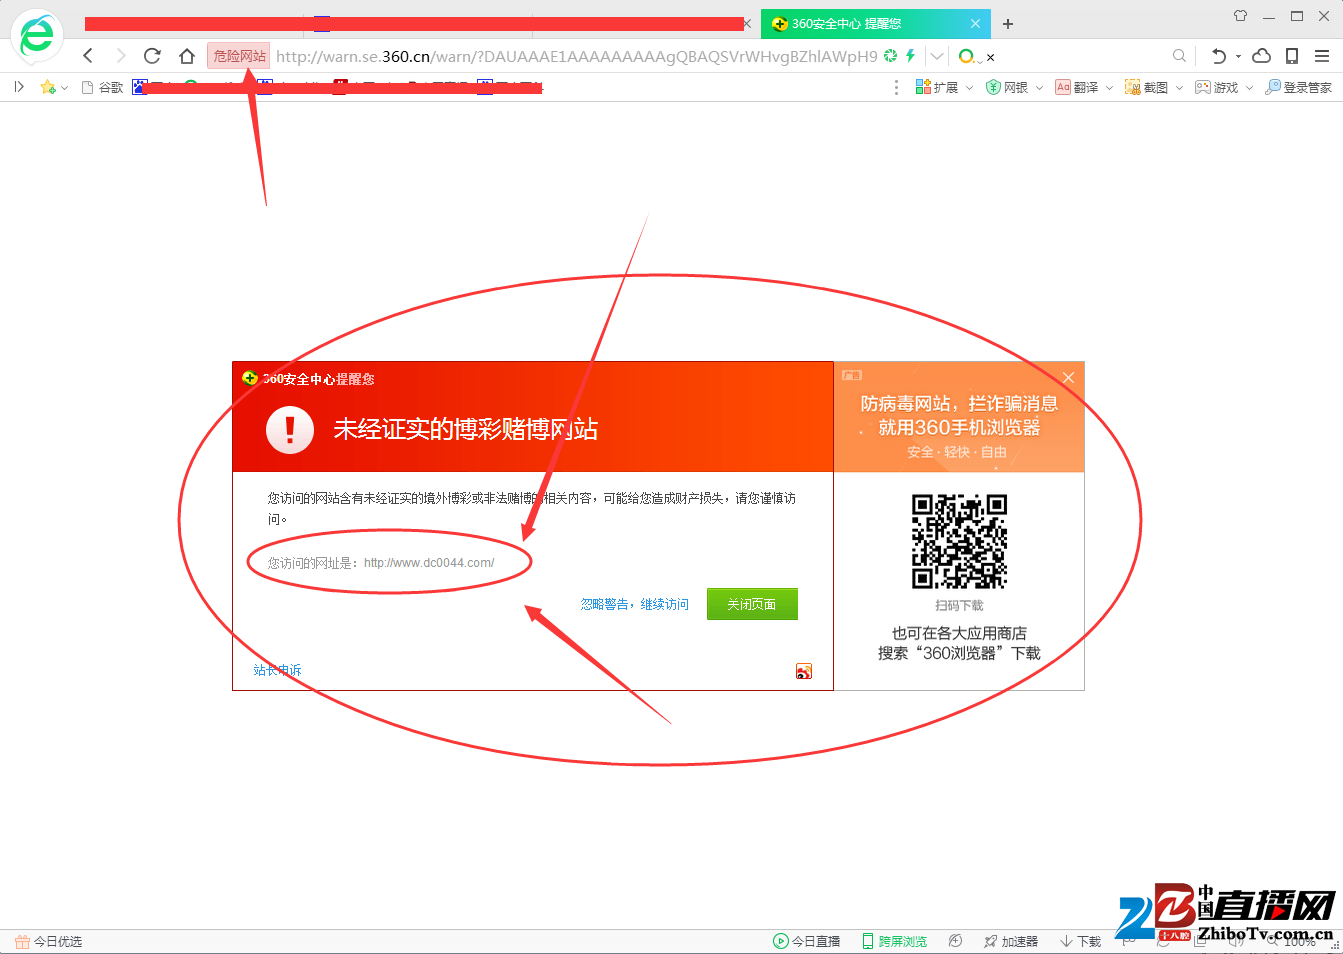Click the green 关闭页面 button
The height and width of the screenshot is (954, 1343).
point(752,603)
